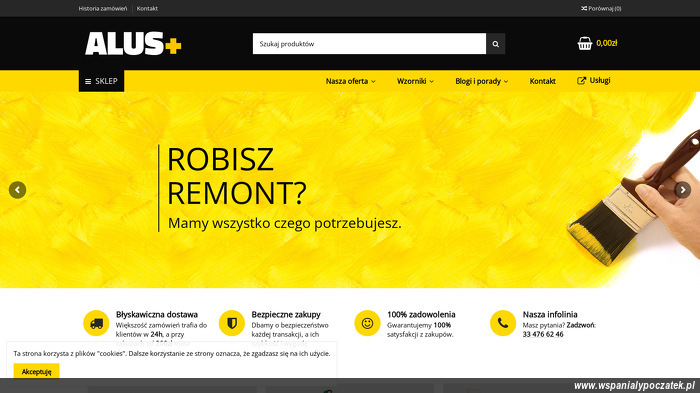700x393 pixels.
Task: Click the 33 476 62 46 phone number
Action: click(x=543, y=334)
